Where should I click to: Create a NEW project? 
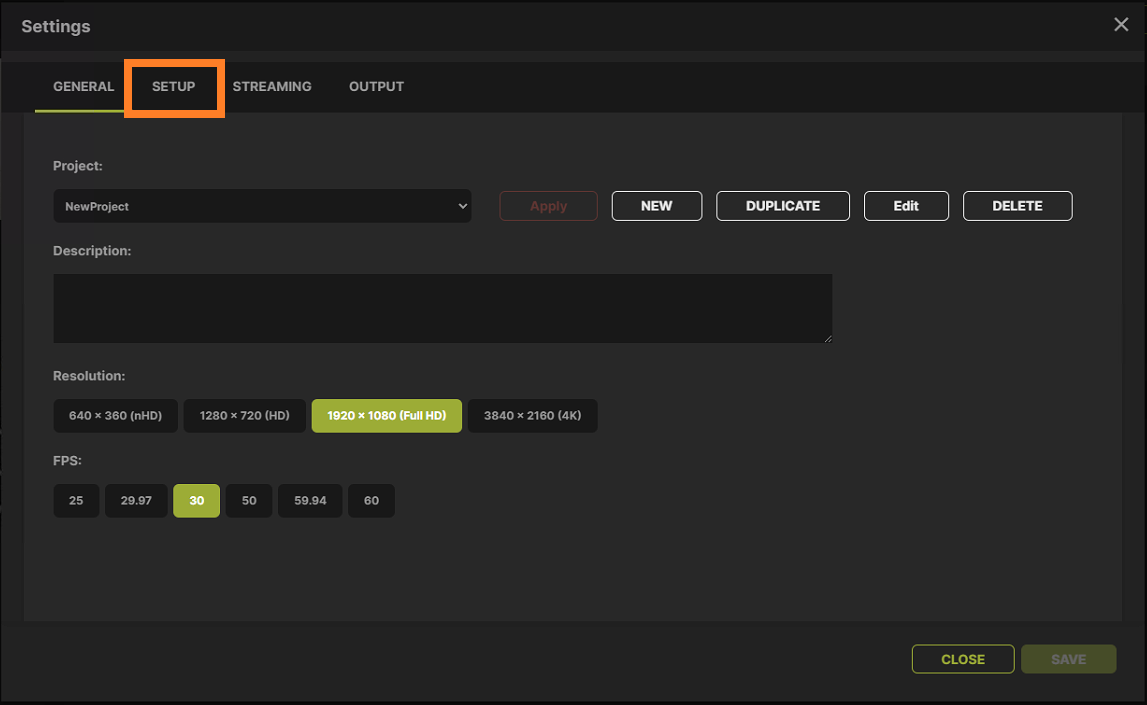point(656,206)
